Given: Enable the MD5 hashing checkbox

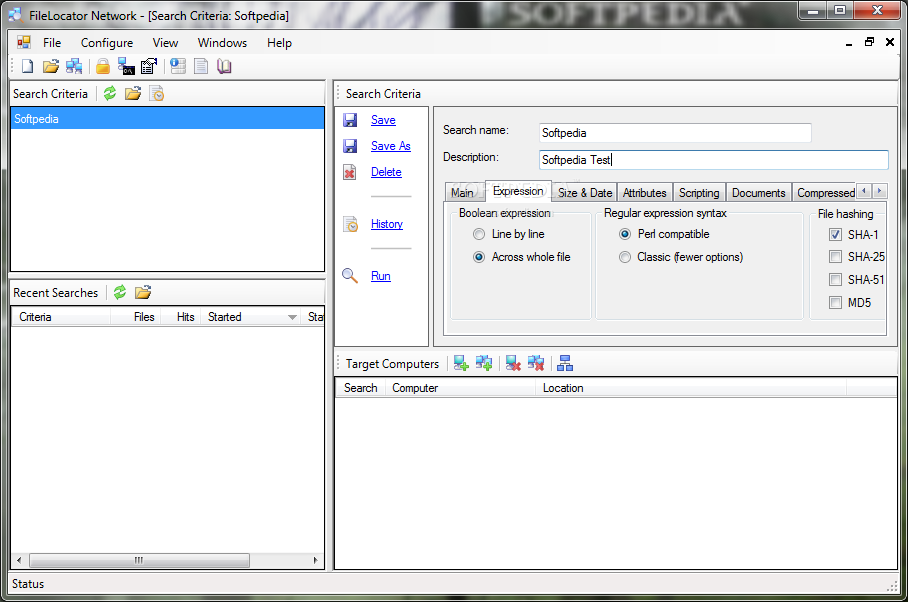Looking at the screenshot, I should (835, 302).
